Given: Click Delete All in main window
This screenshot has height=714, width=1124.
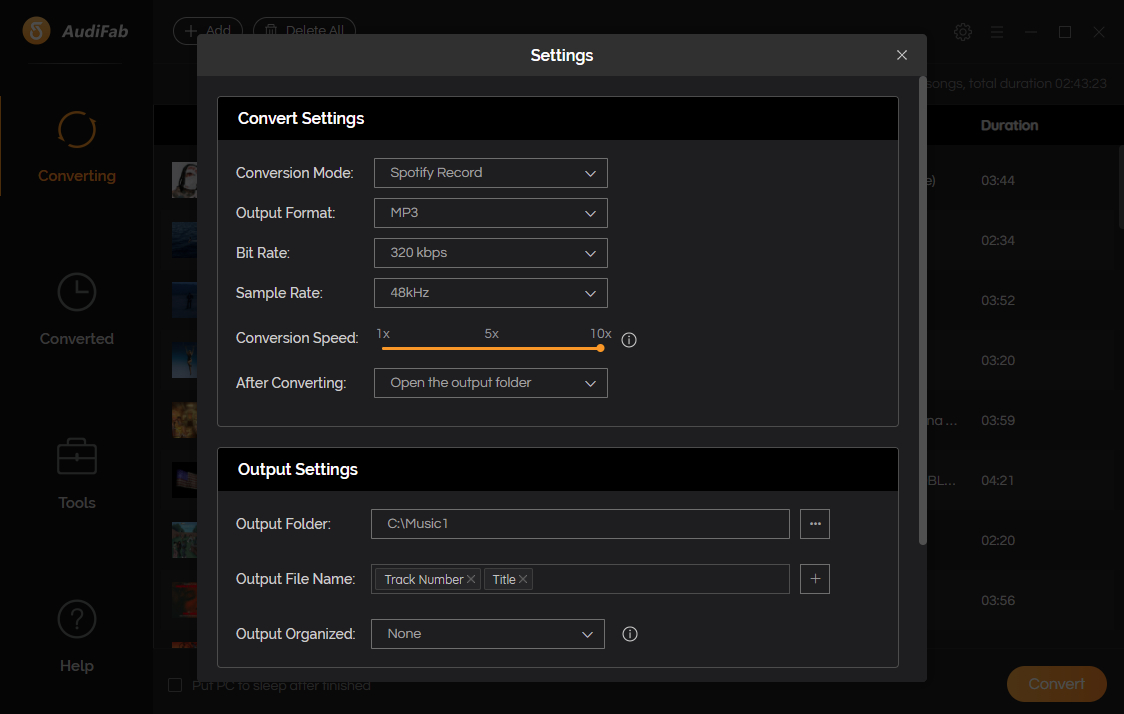Looking at the screenshot, I should point(305,31).
